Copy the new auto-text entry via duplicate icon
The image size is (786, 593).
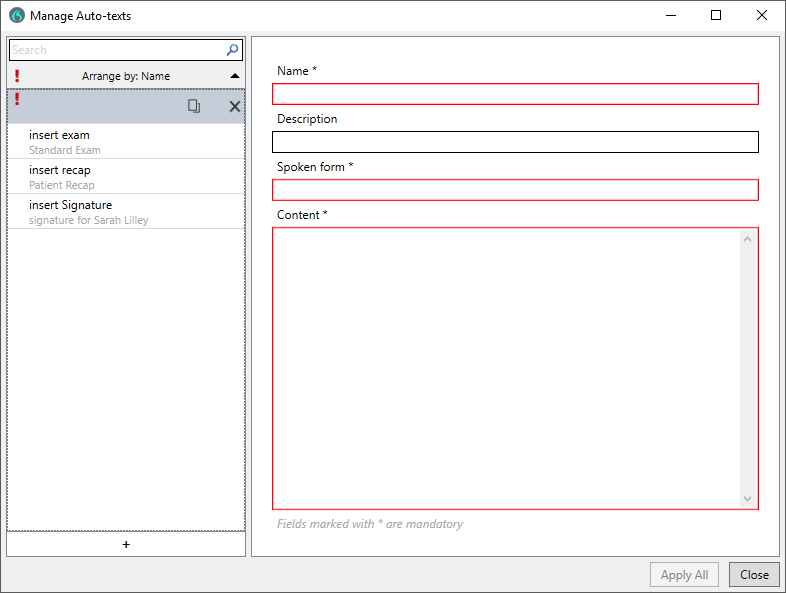tap(194, 106)
